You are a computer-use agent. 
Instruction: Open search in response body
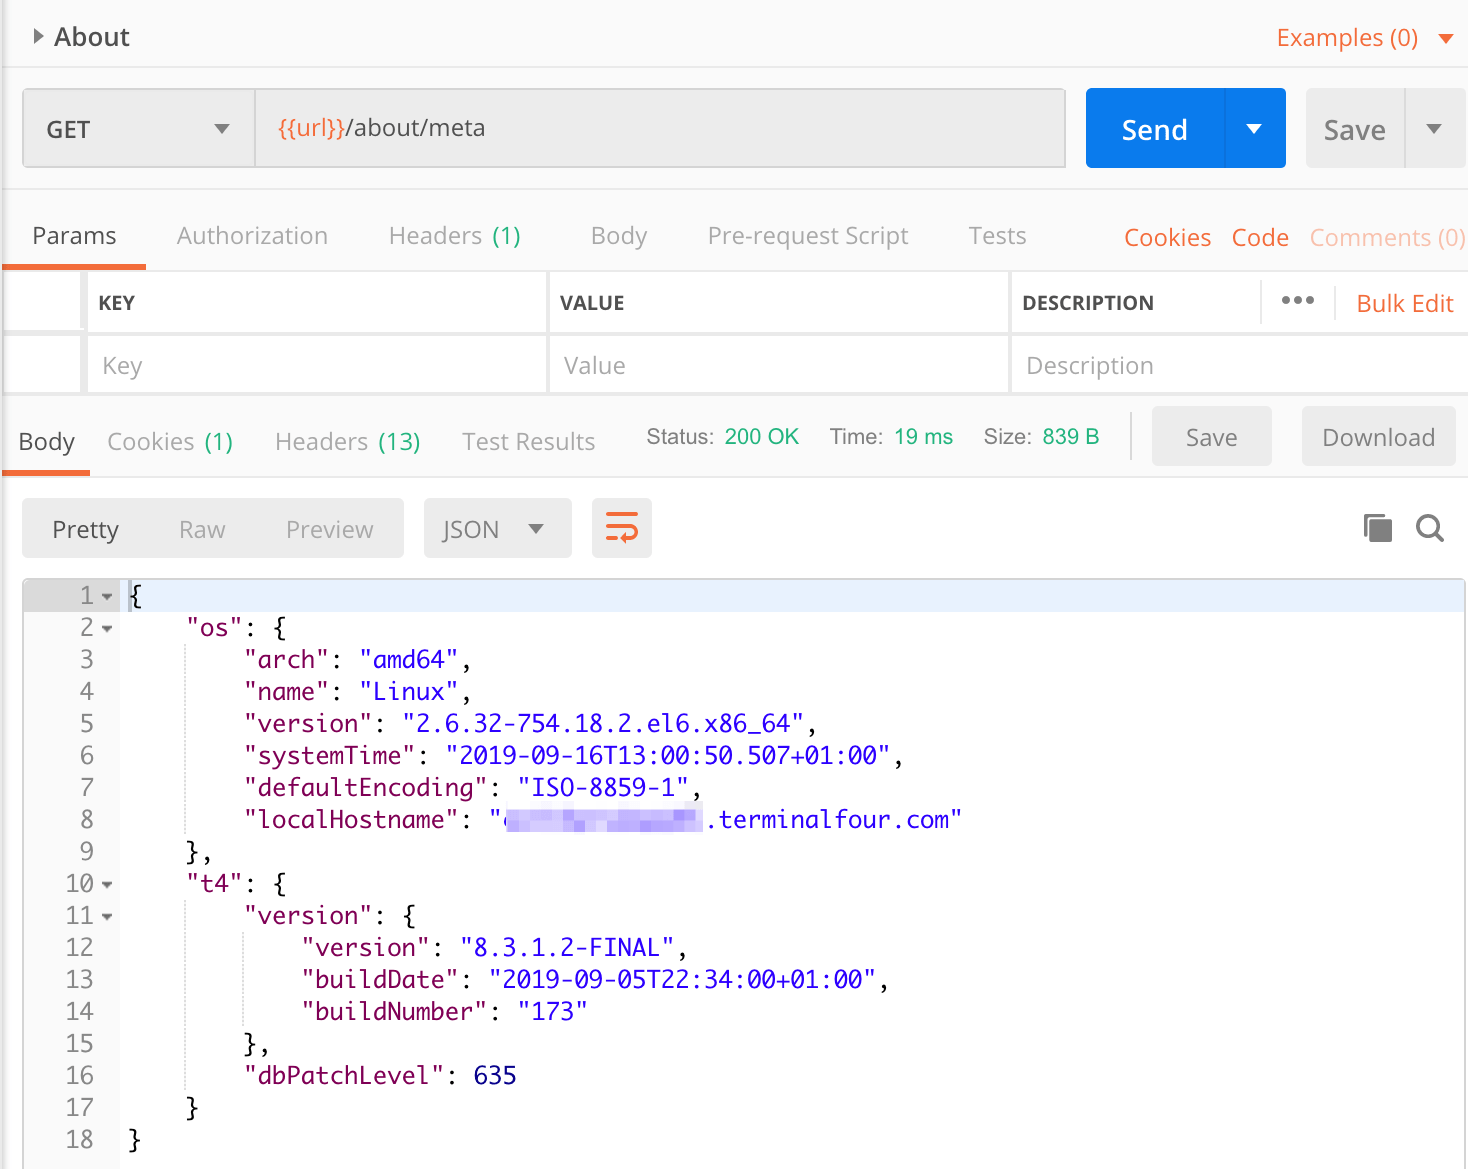(x=1429, y=528)
